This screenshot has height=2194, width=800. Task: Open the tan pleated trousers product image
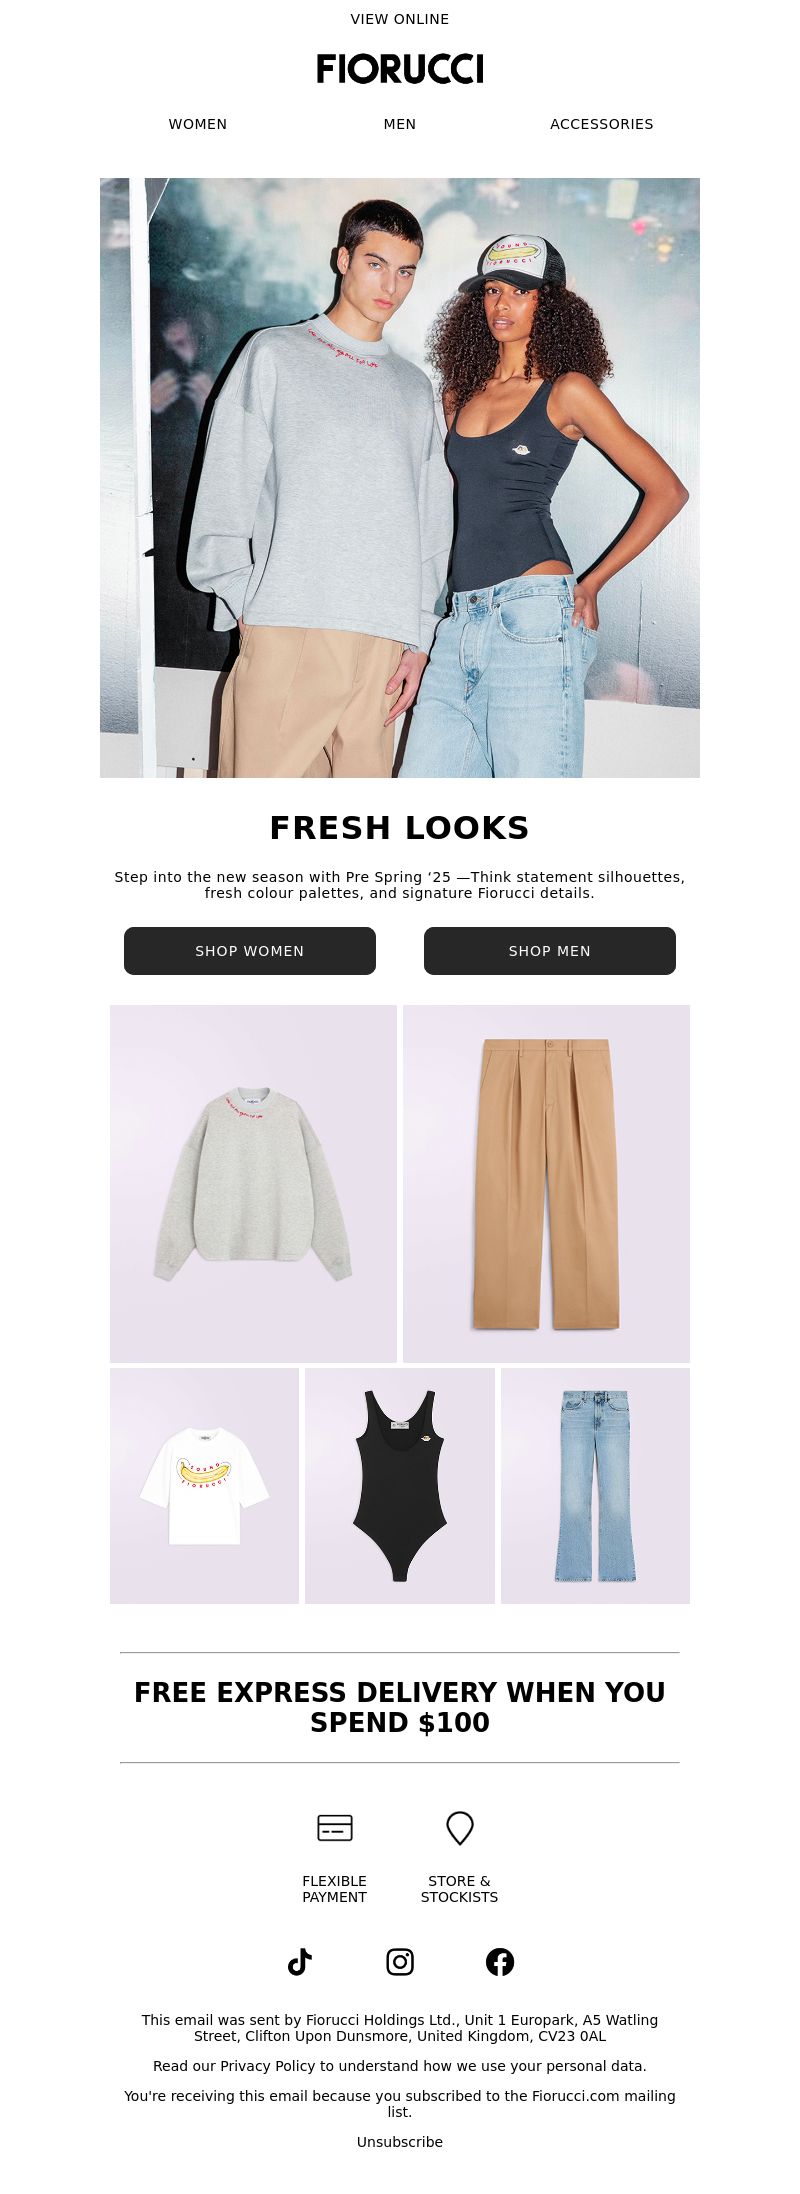coord(546,1184)
